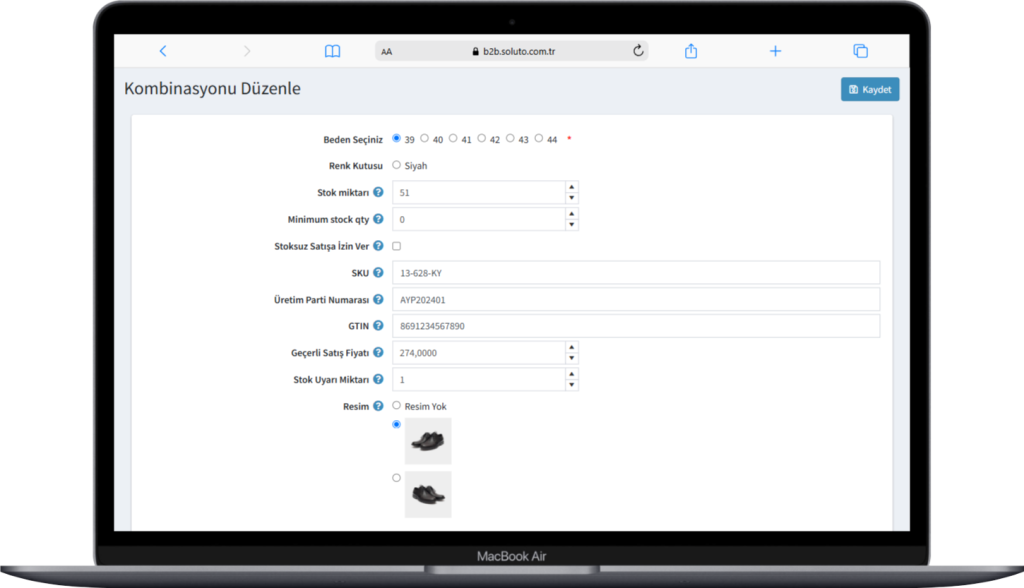Click the Stok miktarı field showing 51
This screenshot has width=1024, height=588.
coord(479,193)
